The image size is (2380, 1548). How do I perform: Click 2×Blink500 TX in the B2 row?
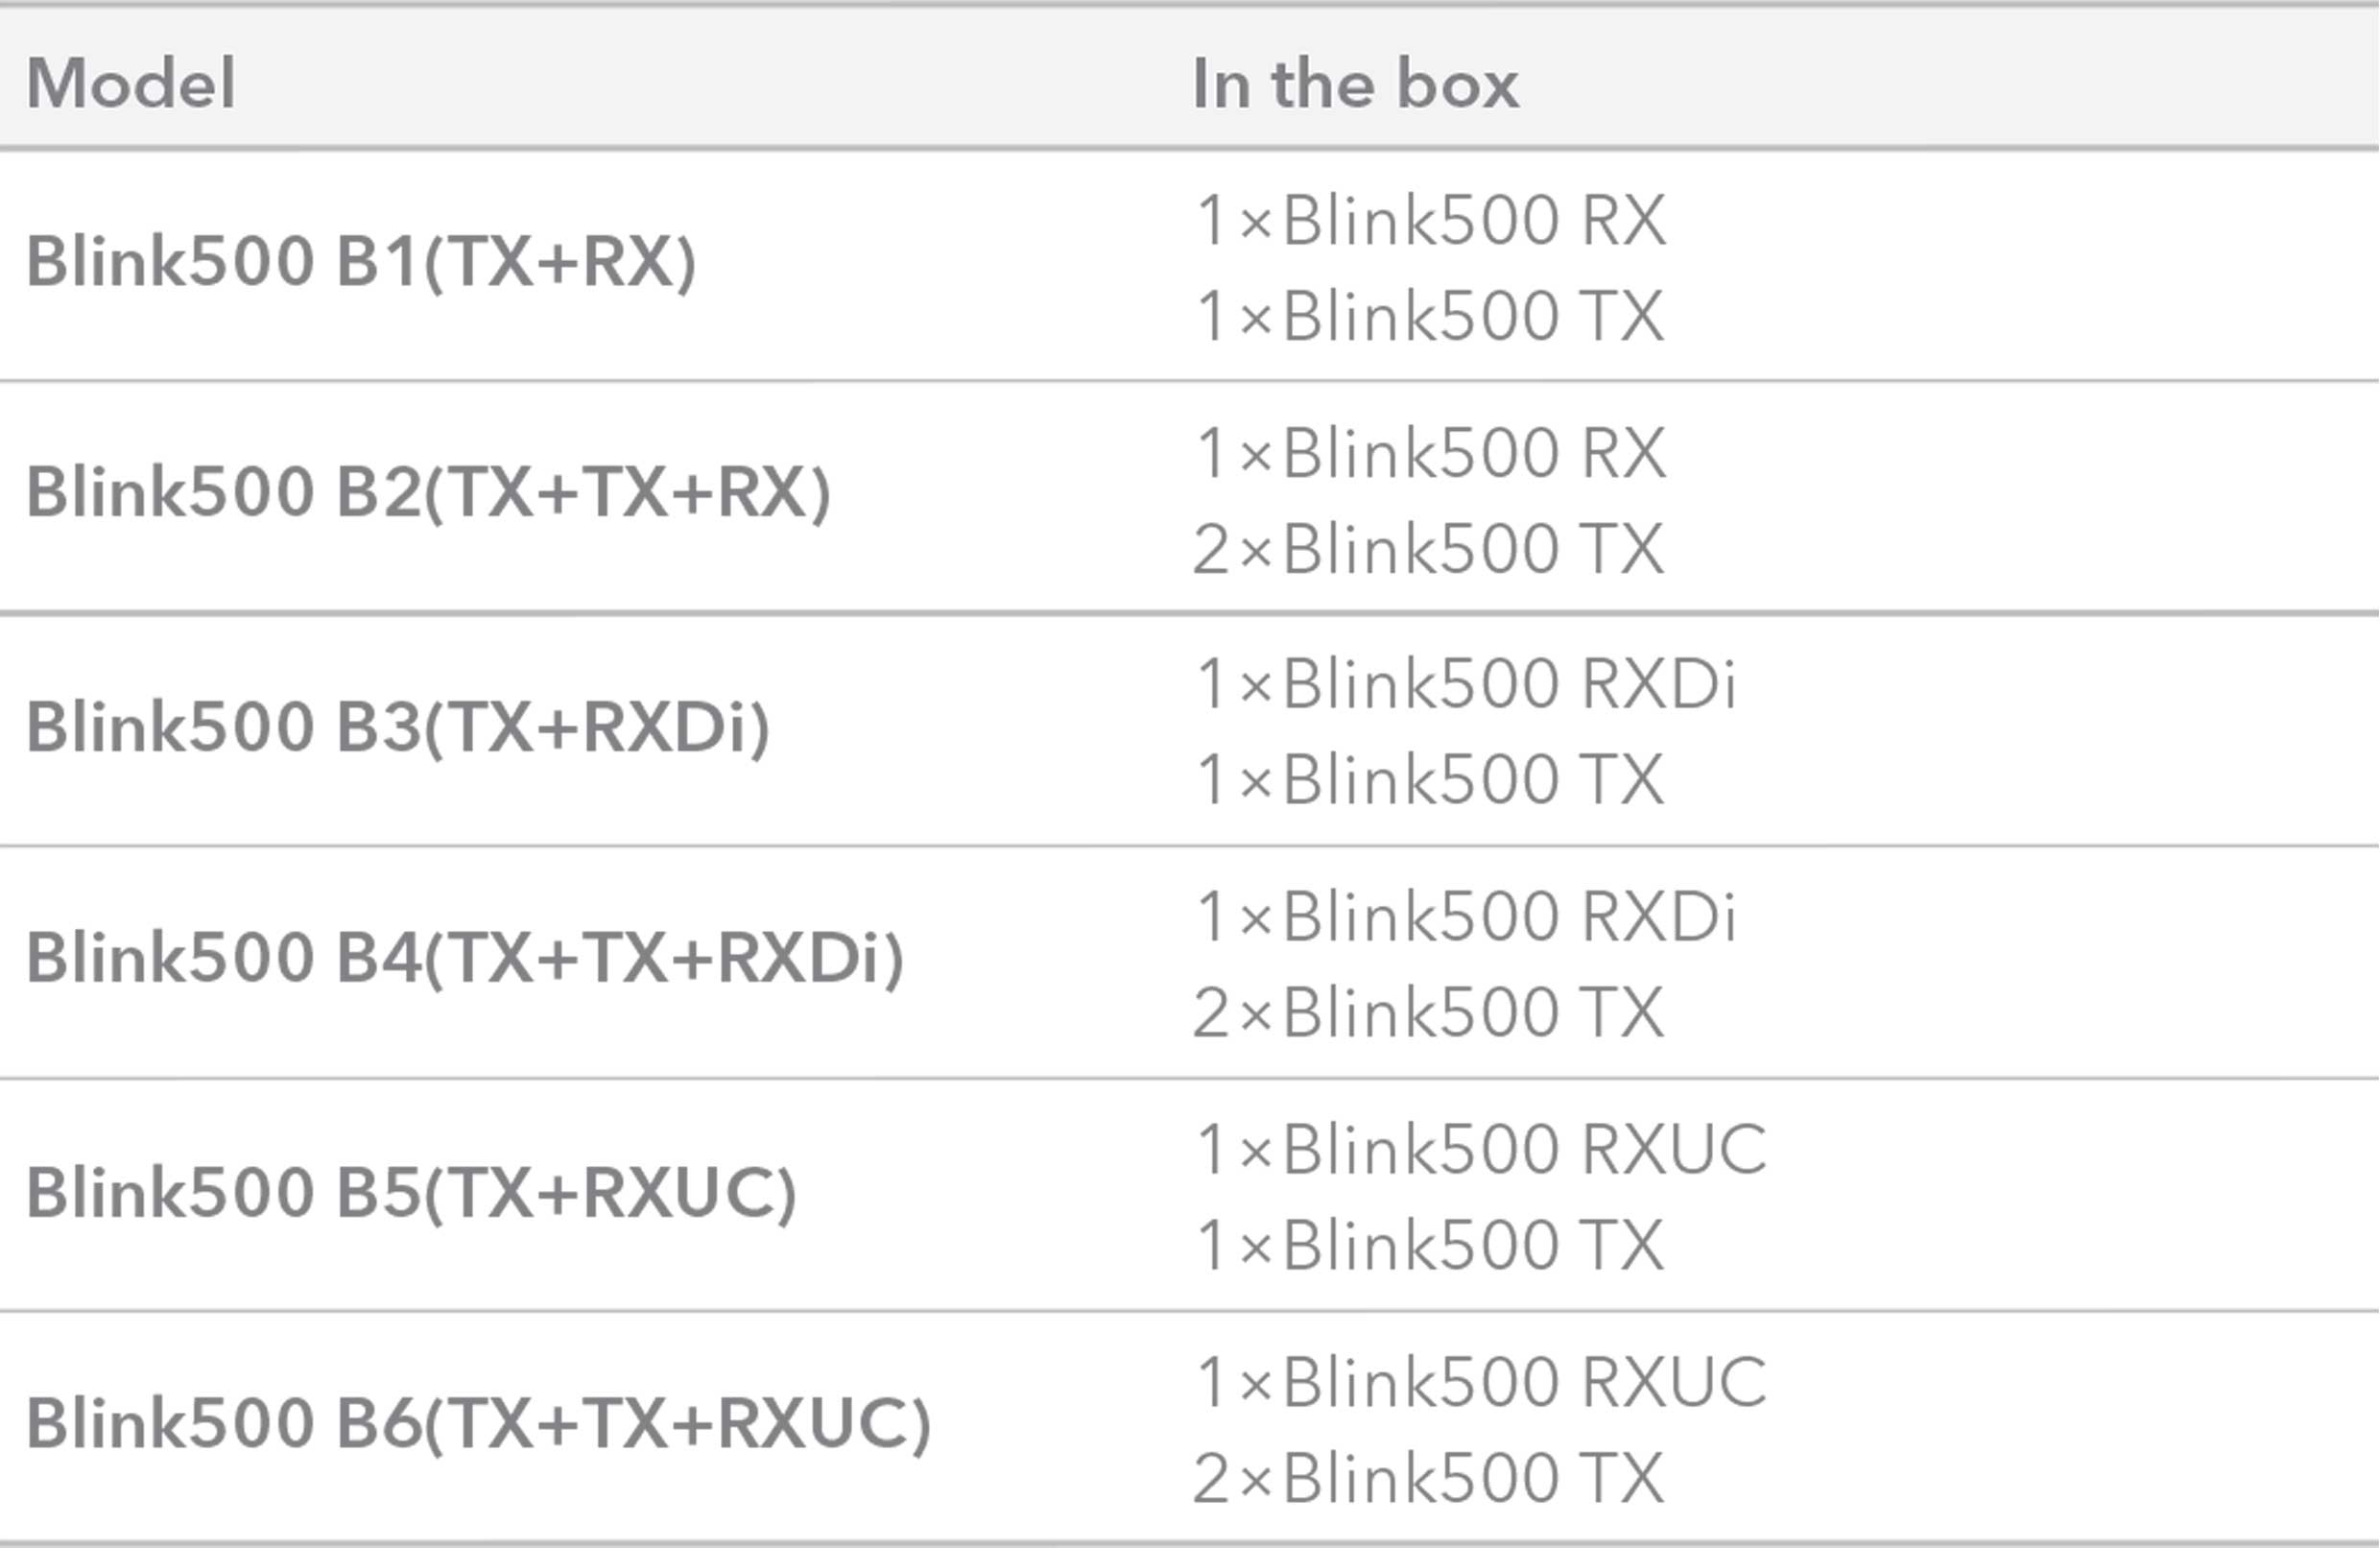(1429, 549)
